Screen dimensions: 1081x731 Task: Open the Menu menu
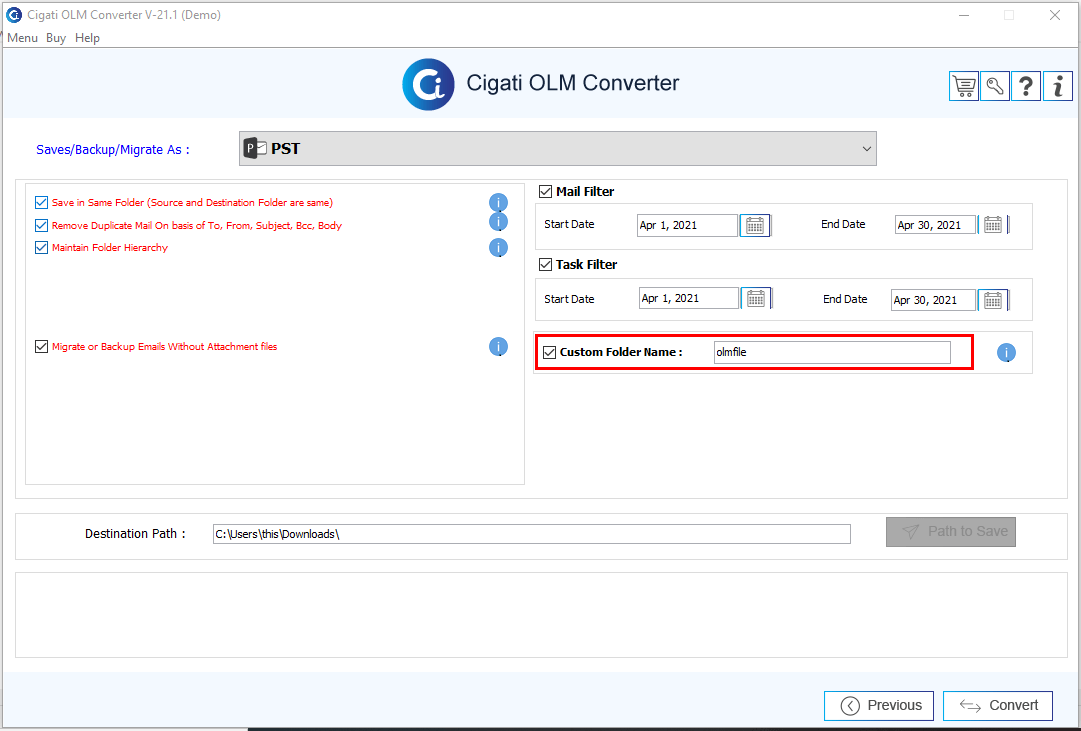22,38
